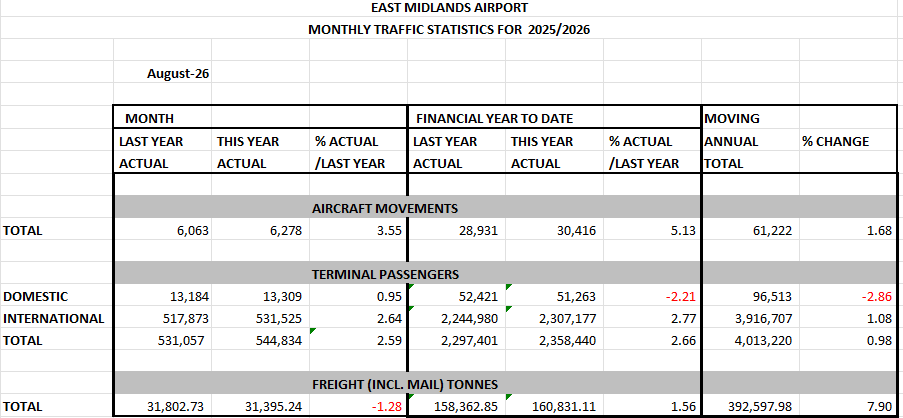
Task: Click TOTAL label of the freight tonnes row
Action: coord(22,406)
